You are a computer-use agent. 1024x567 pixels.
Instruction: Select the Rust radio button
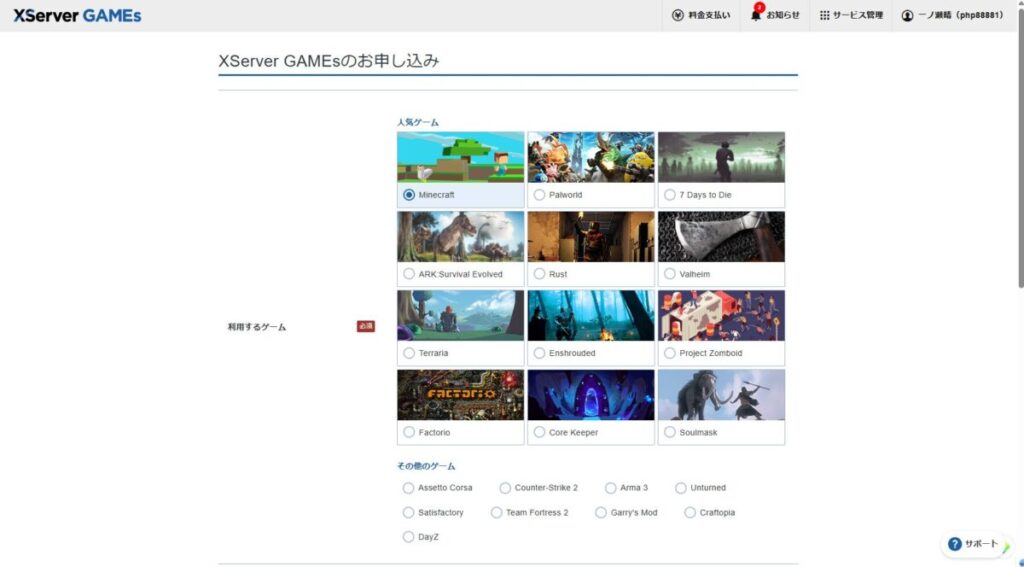coord(539,274)
